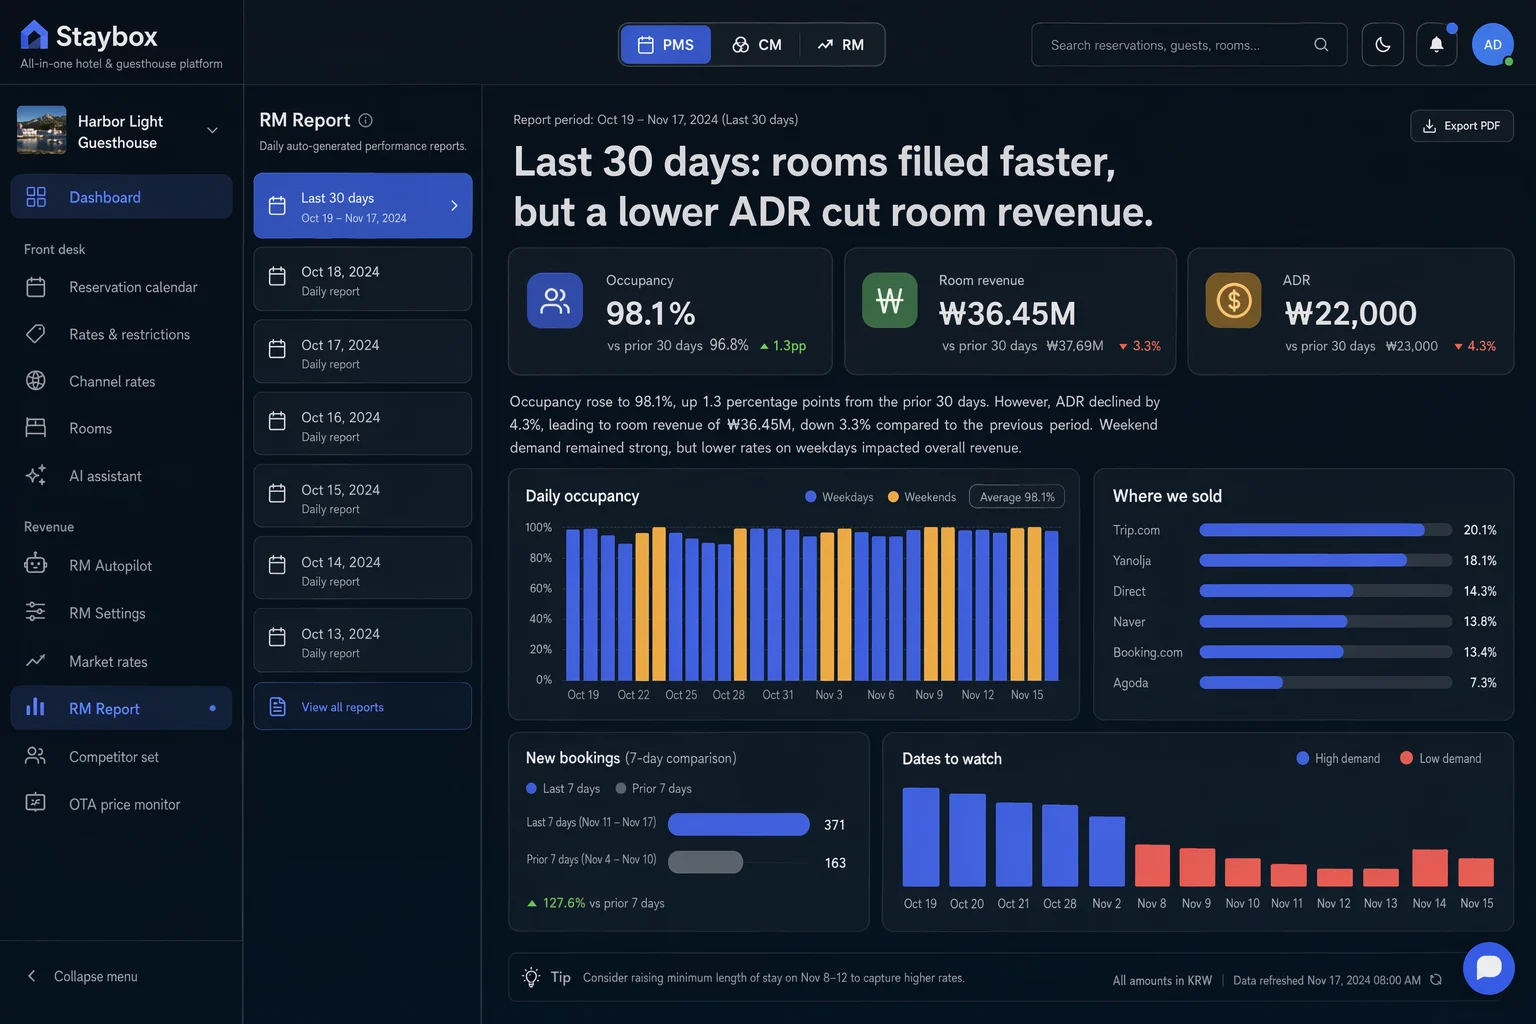Click the Competitor set people icon
The height and width of the screenshot is (1024, 1536).
click(36, 756)
